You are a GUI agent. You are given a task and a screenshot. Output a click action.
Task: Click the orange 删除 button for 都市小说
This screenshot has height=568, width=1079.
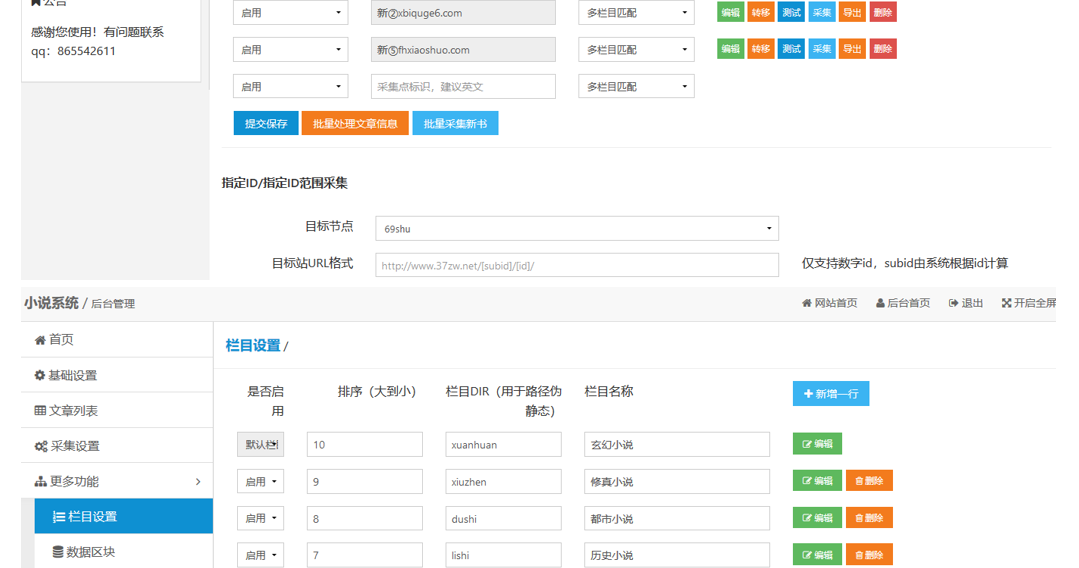868,518
